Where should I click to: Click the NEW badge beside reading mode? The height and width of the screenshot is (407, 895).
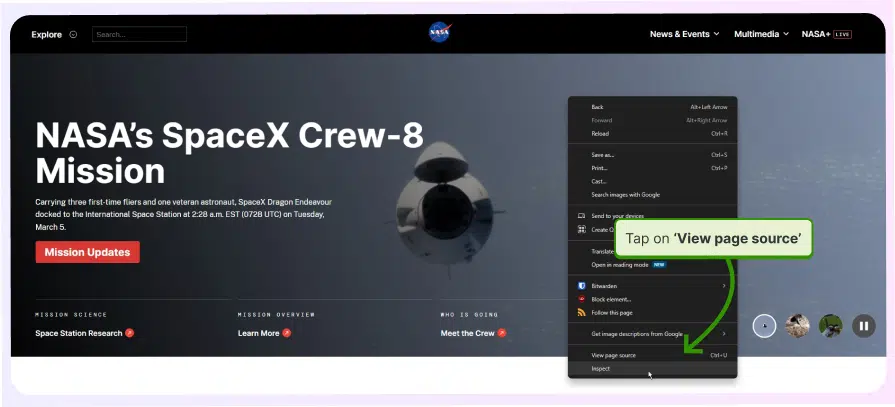click(659, 265)
